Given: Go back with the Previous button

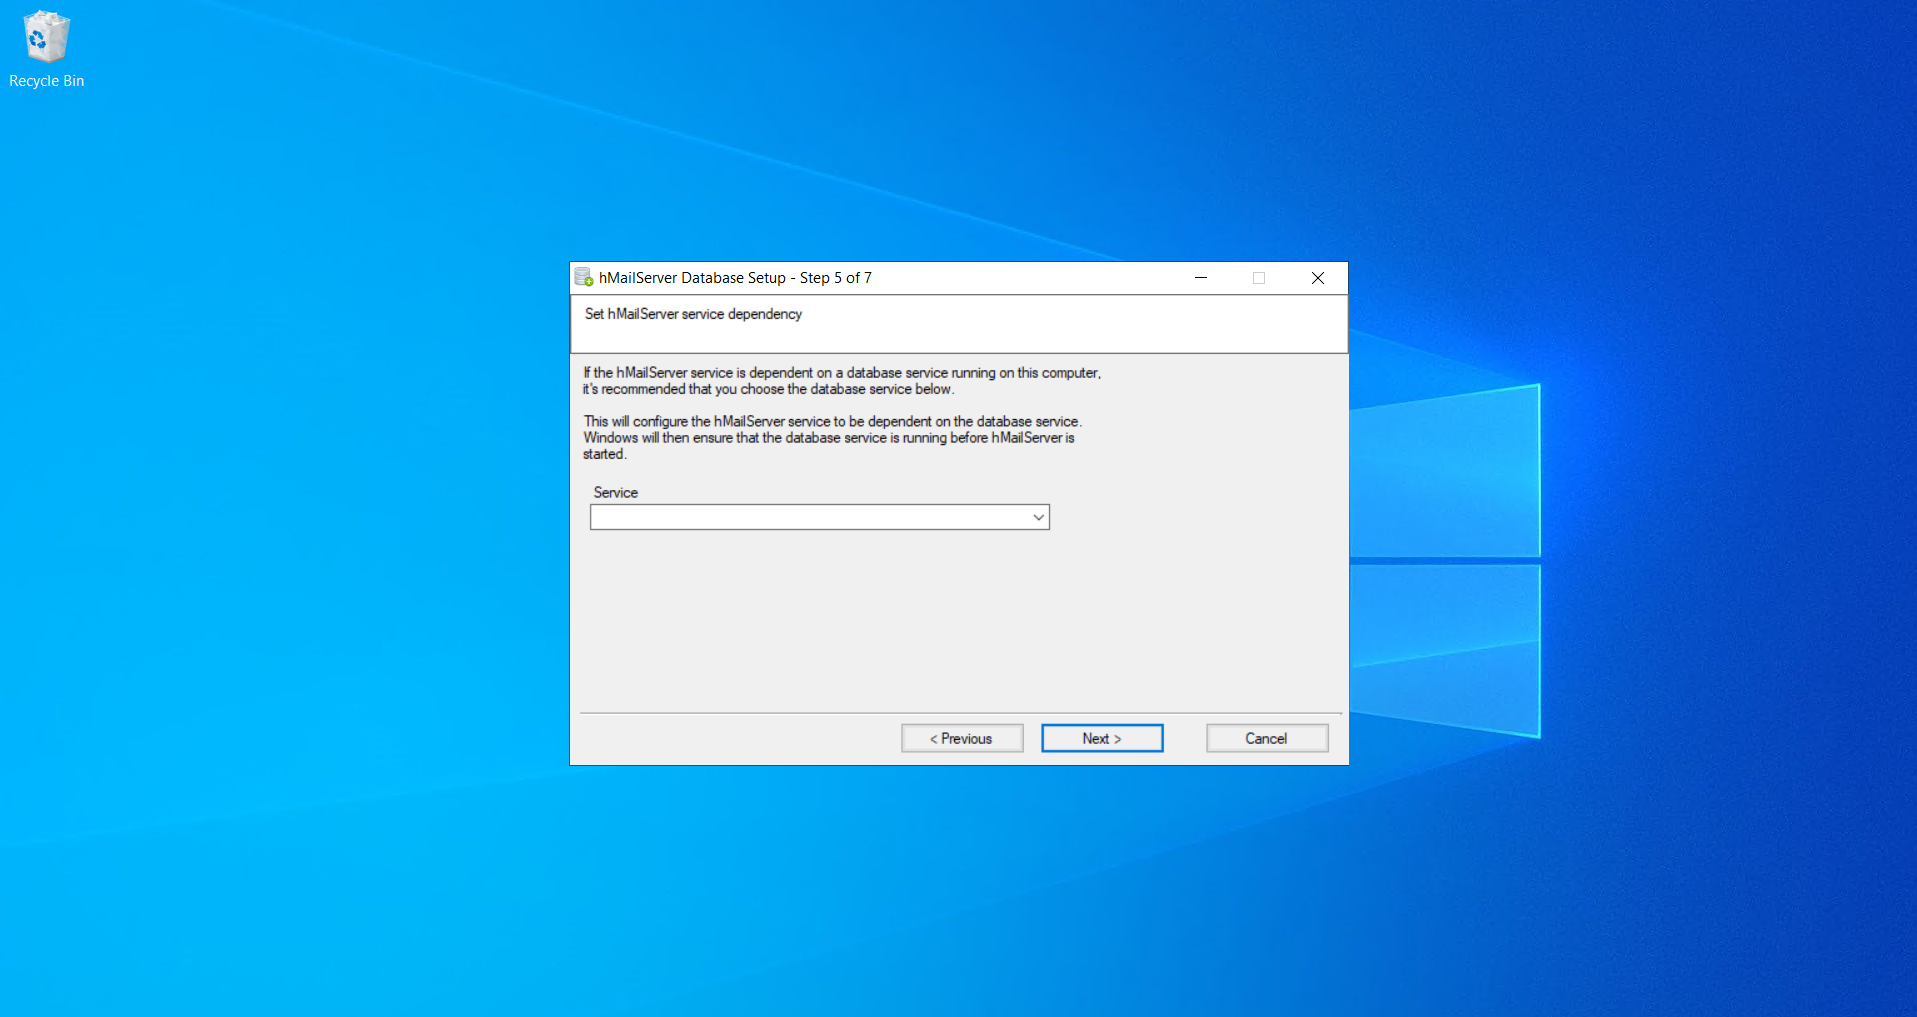Looking at the screenshot, I should coord(962,738).
